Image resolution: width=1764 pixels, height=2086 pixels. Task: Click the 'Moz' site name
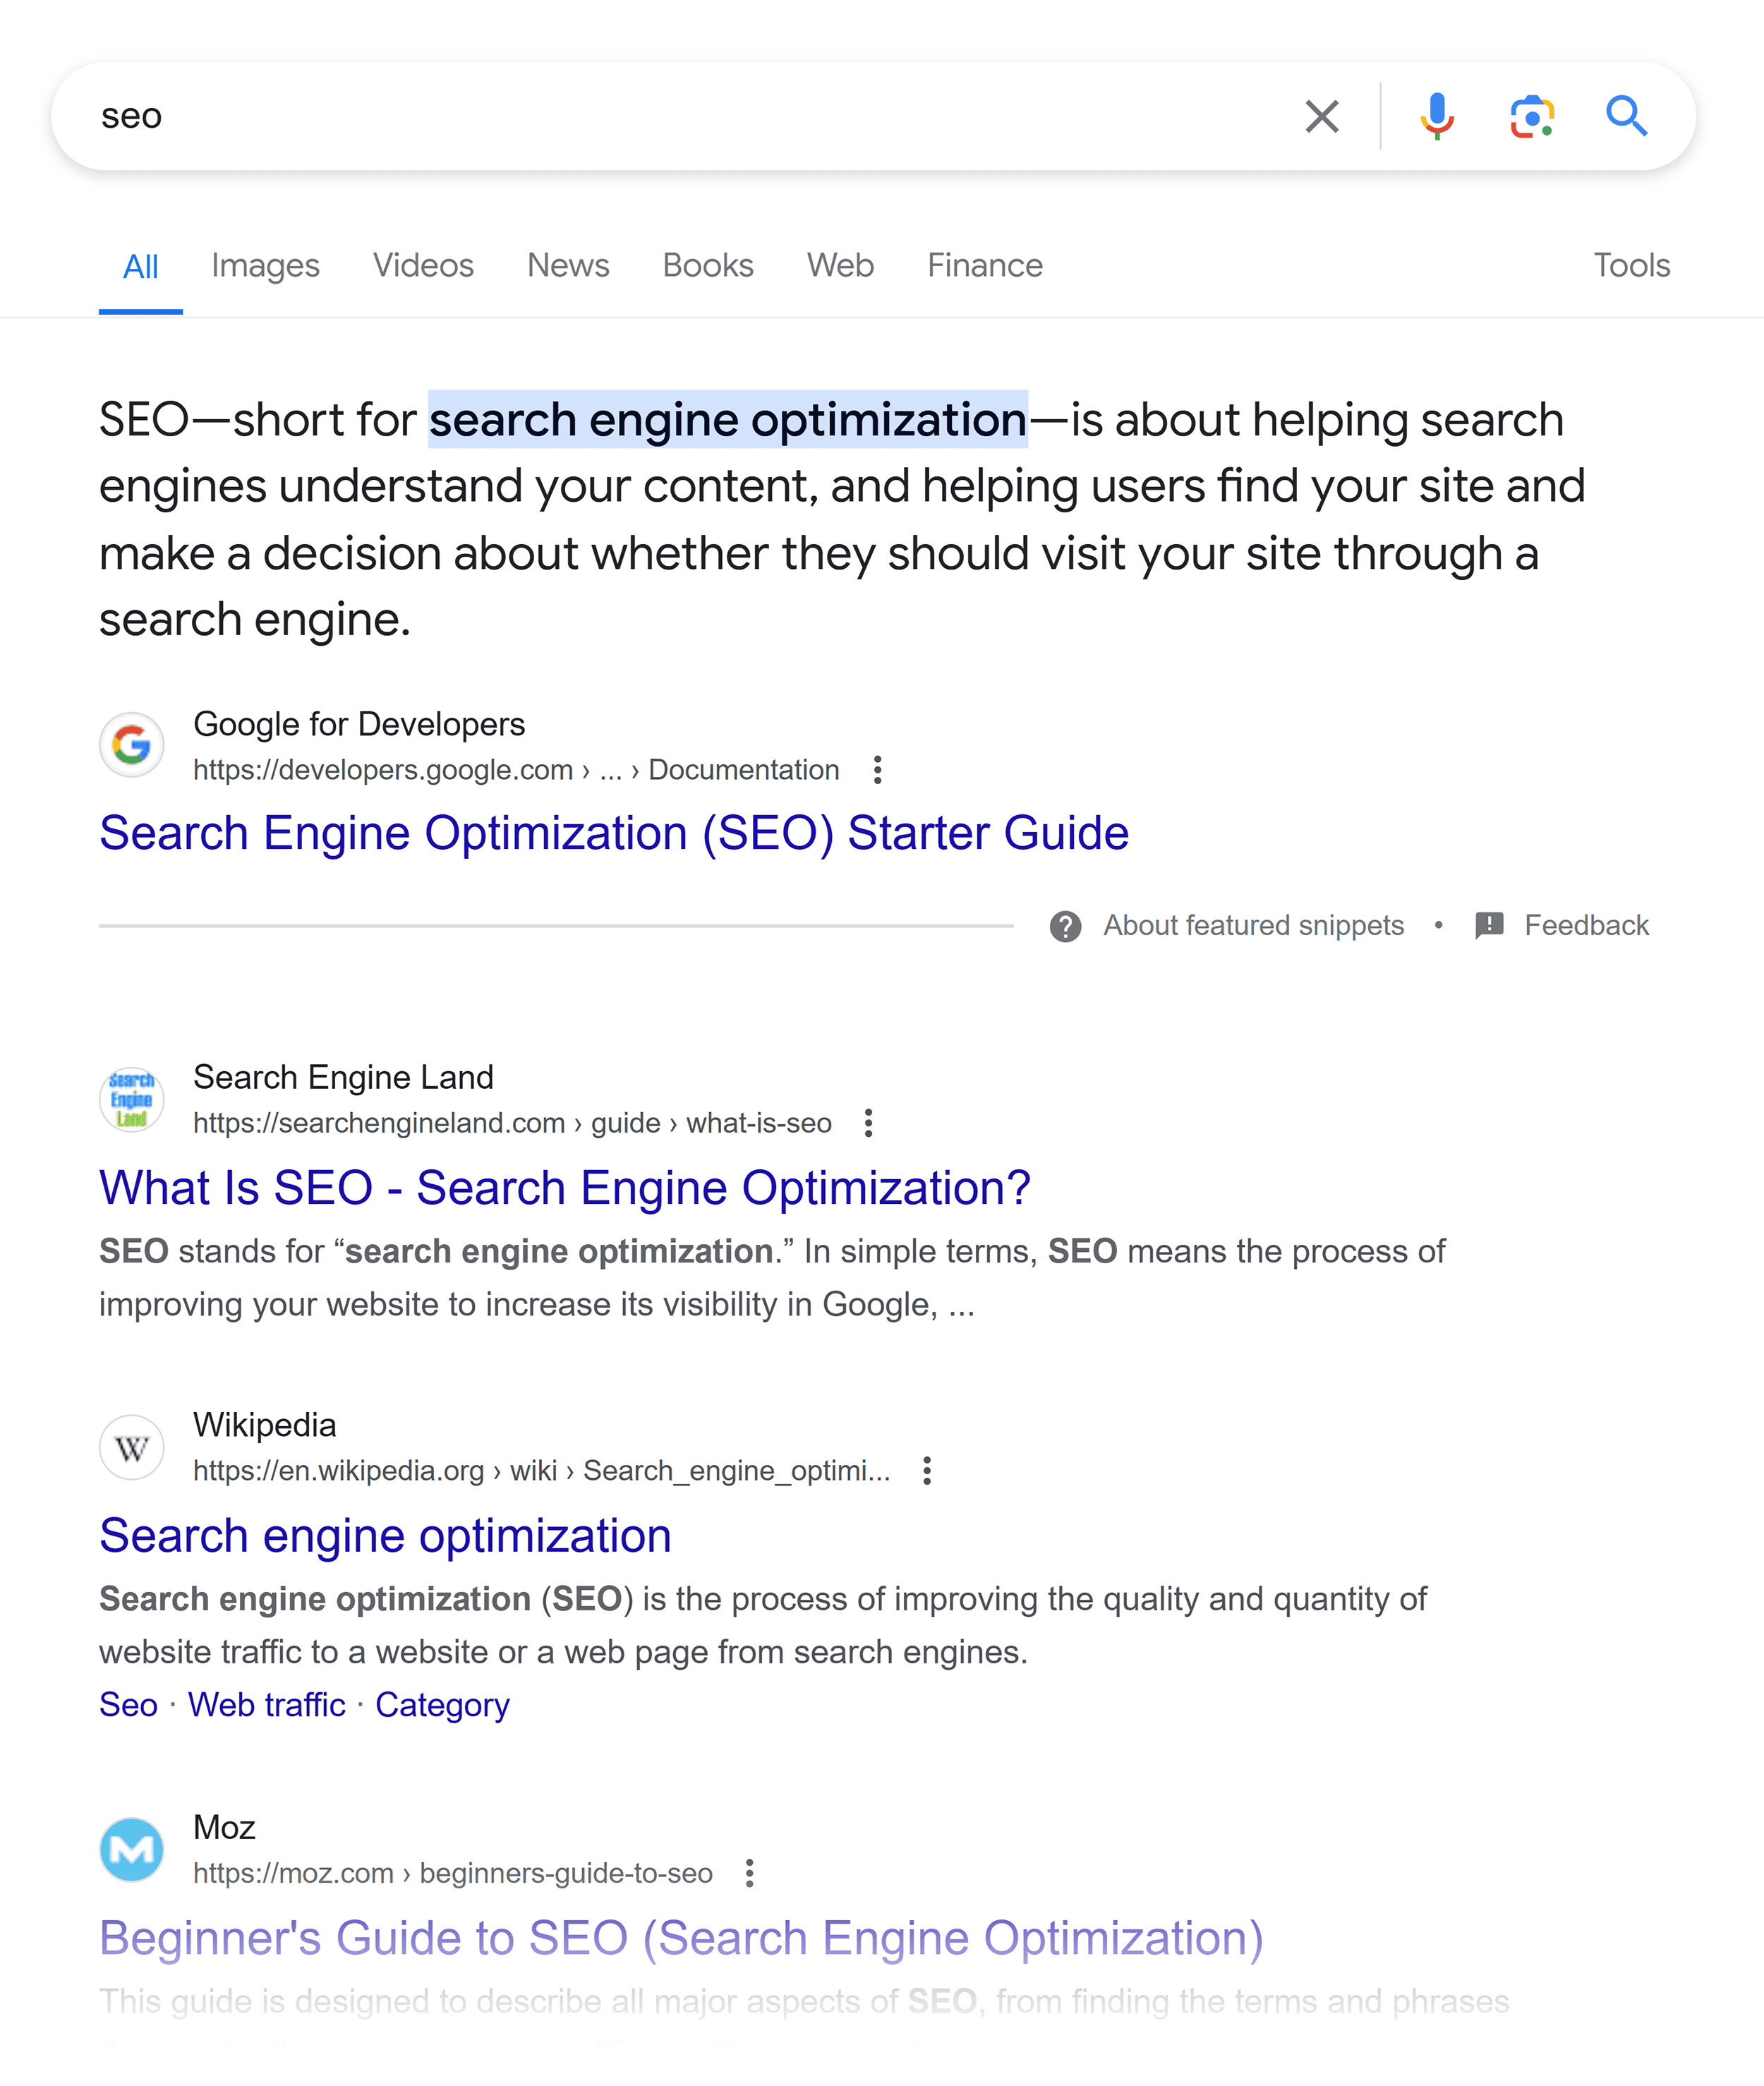point(224,1827)
